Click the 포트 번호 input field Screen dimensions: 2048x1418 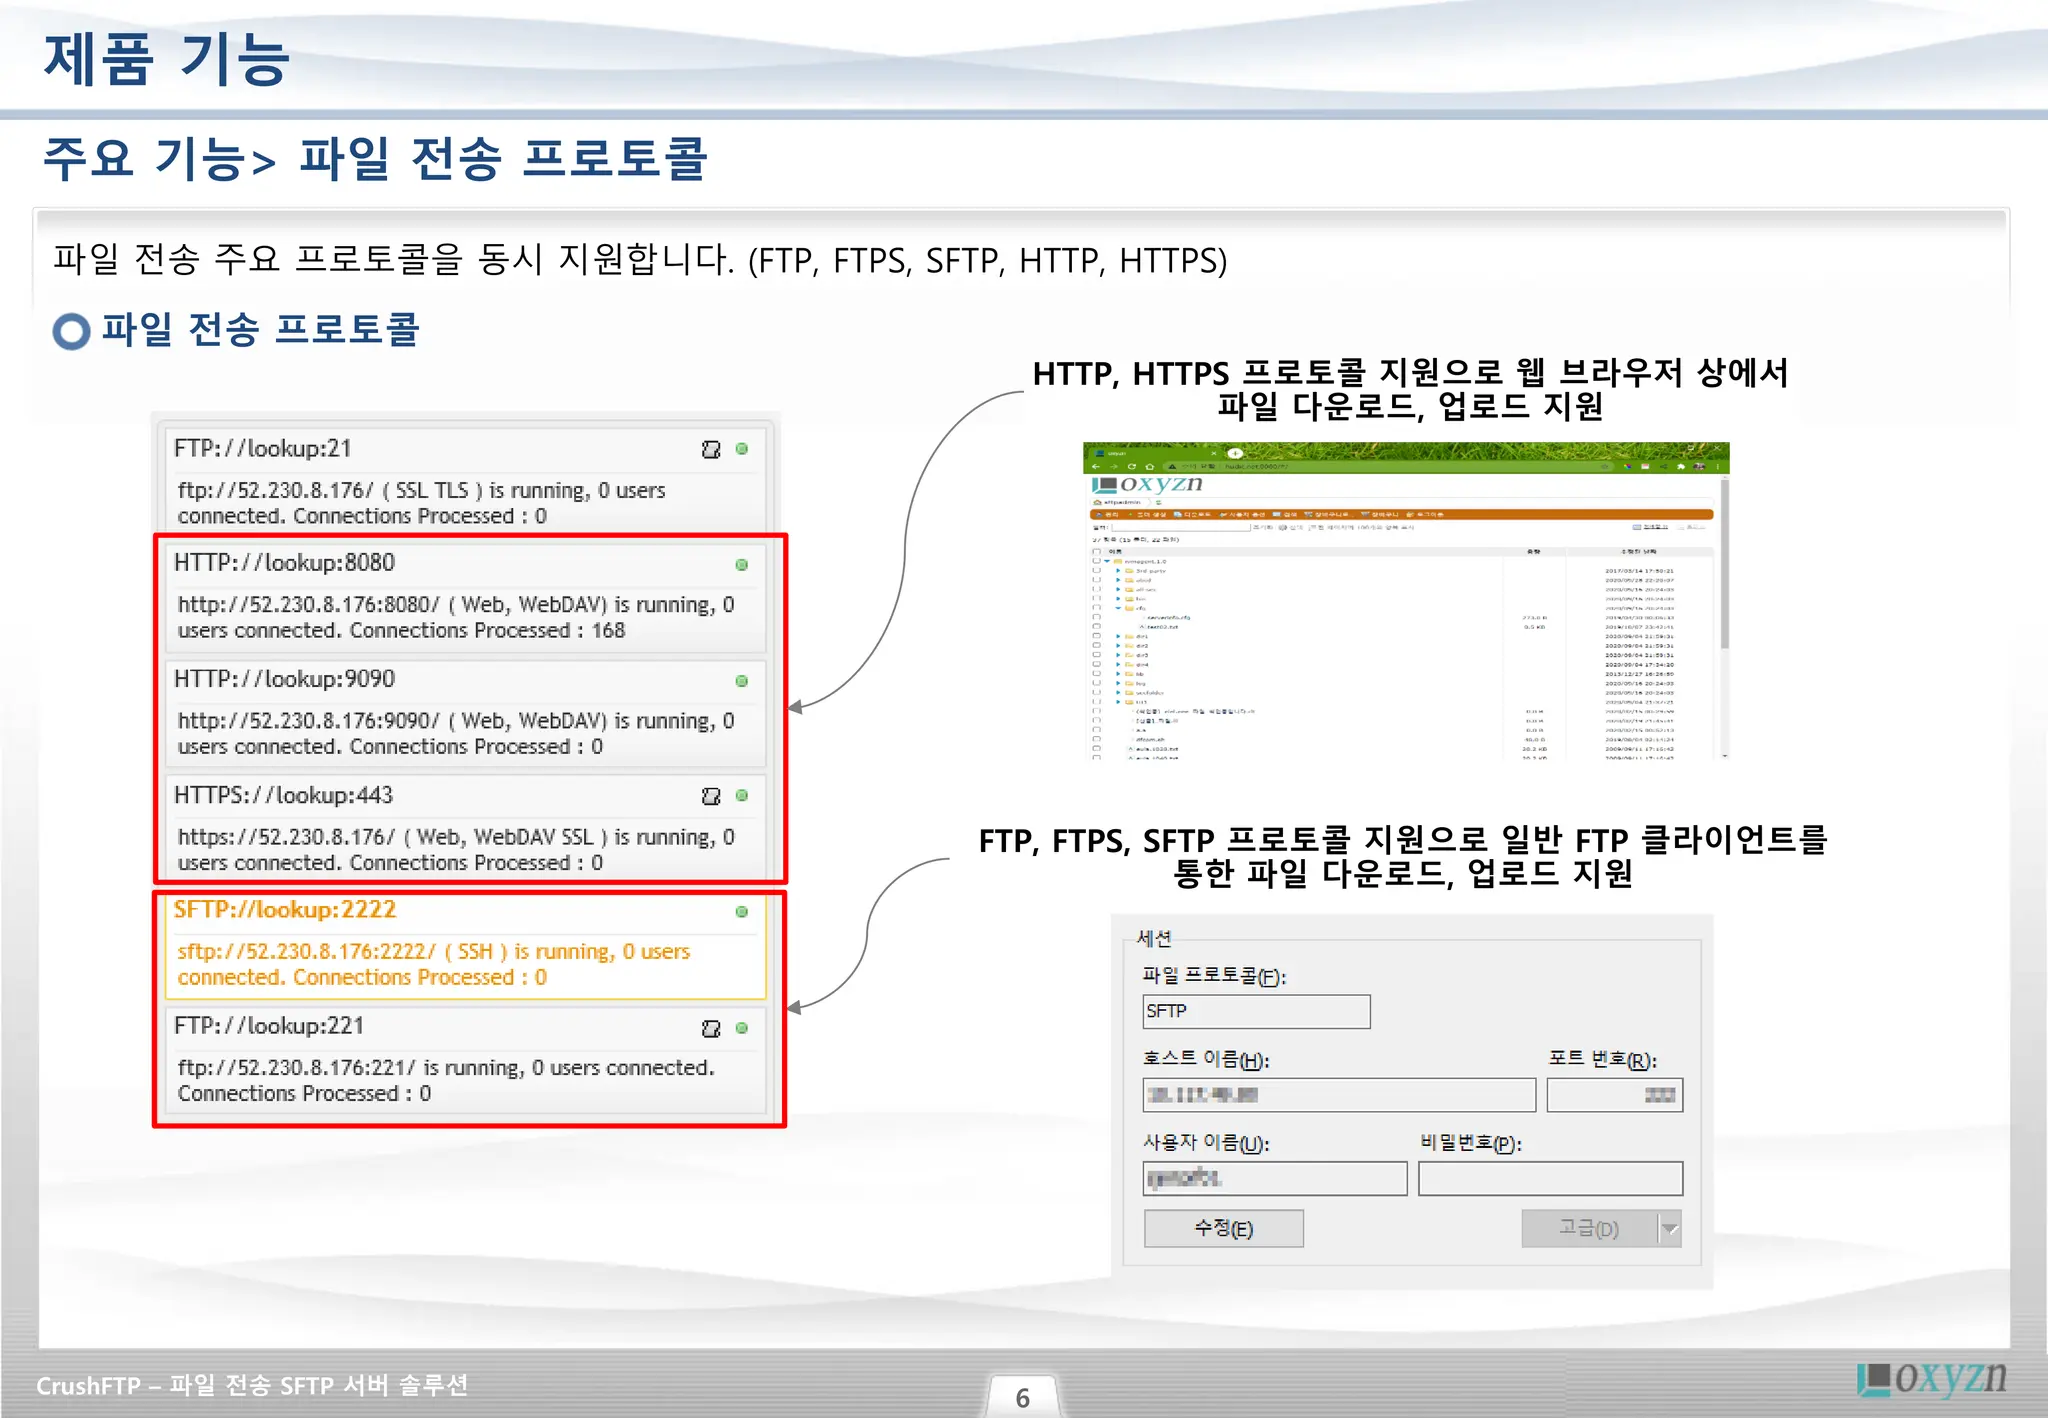(1615, 1095)
